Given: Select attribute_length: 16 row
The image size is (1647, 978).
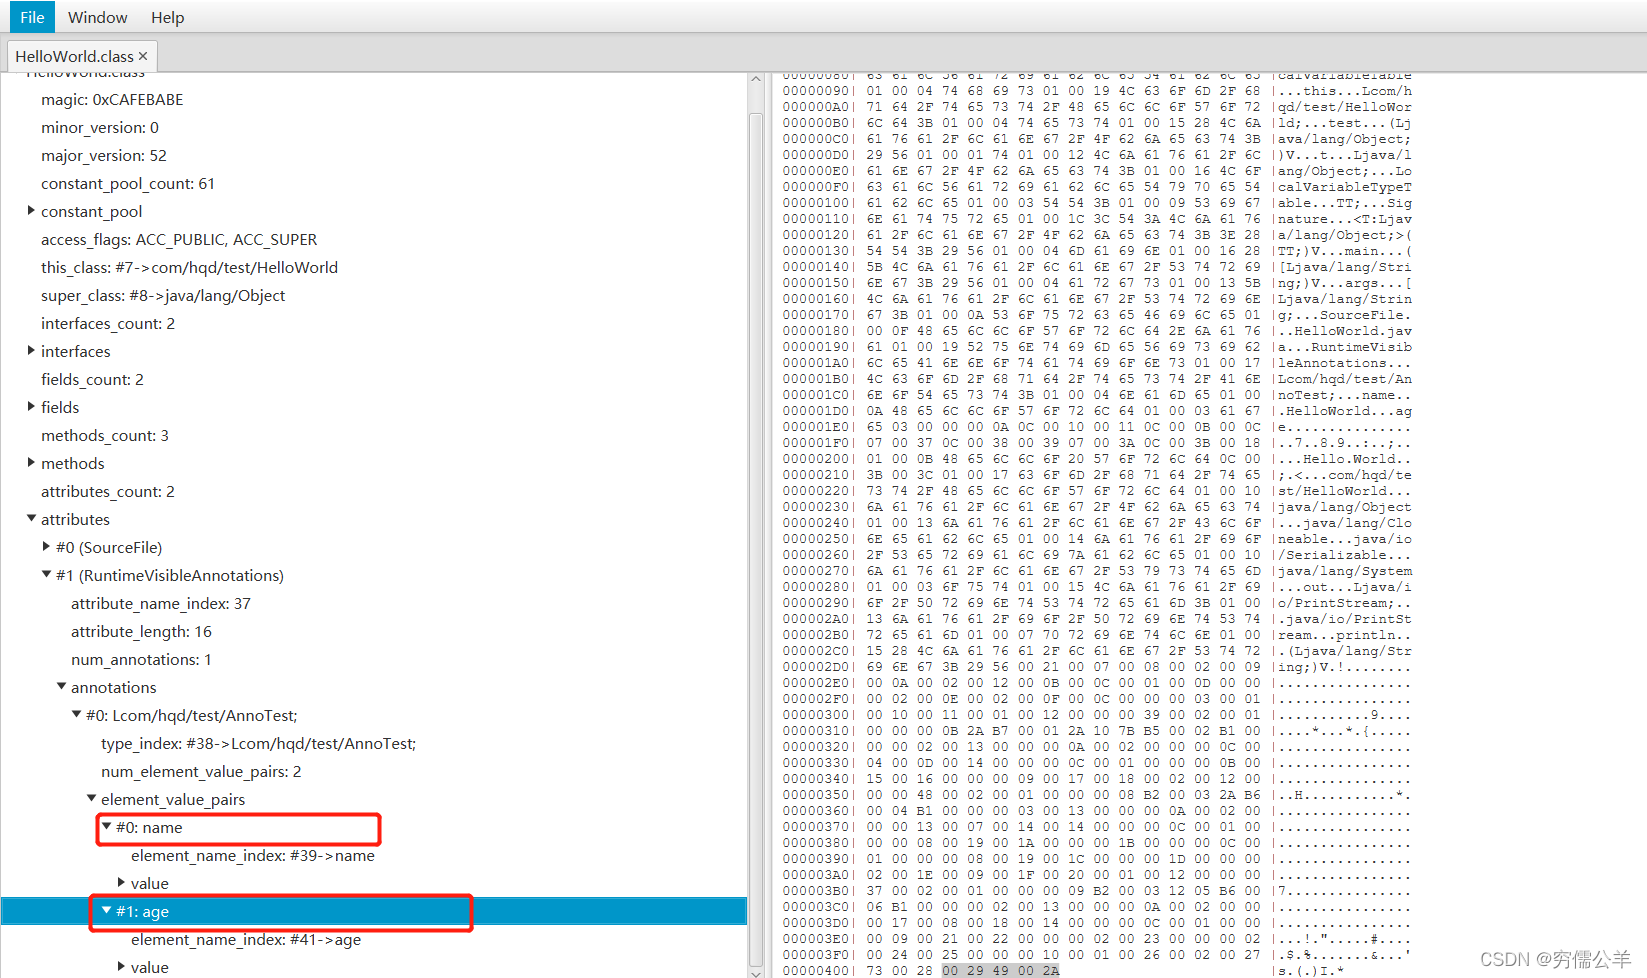Looking at the screenshot, I should (x=141, y=631).
